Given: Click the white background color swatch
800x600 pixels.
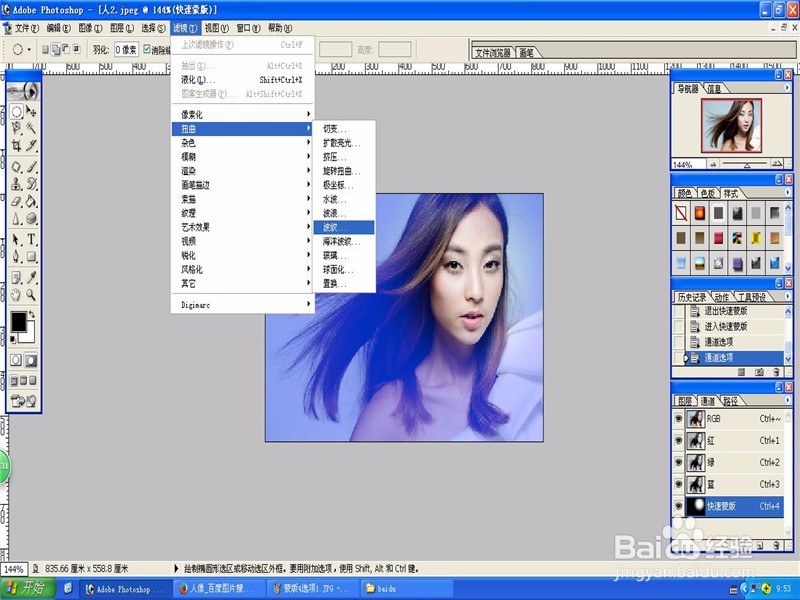Looking at the screenshot, I should tap(29, 336).
